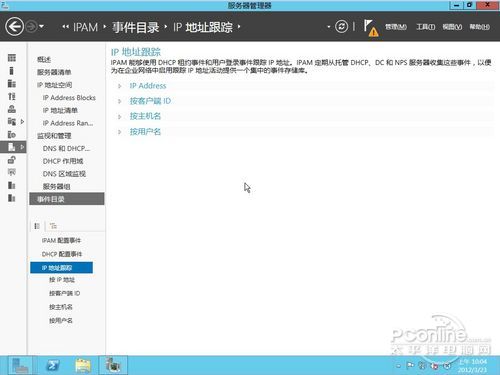This screenshot has width=500, height=375.
Task: Click the fourth taskbar app icon
Action: [113, 365]
